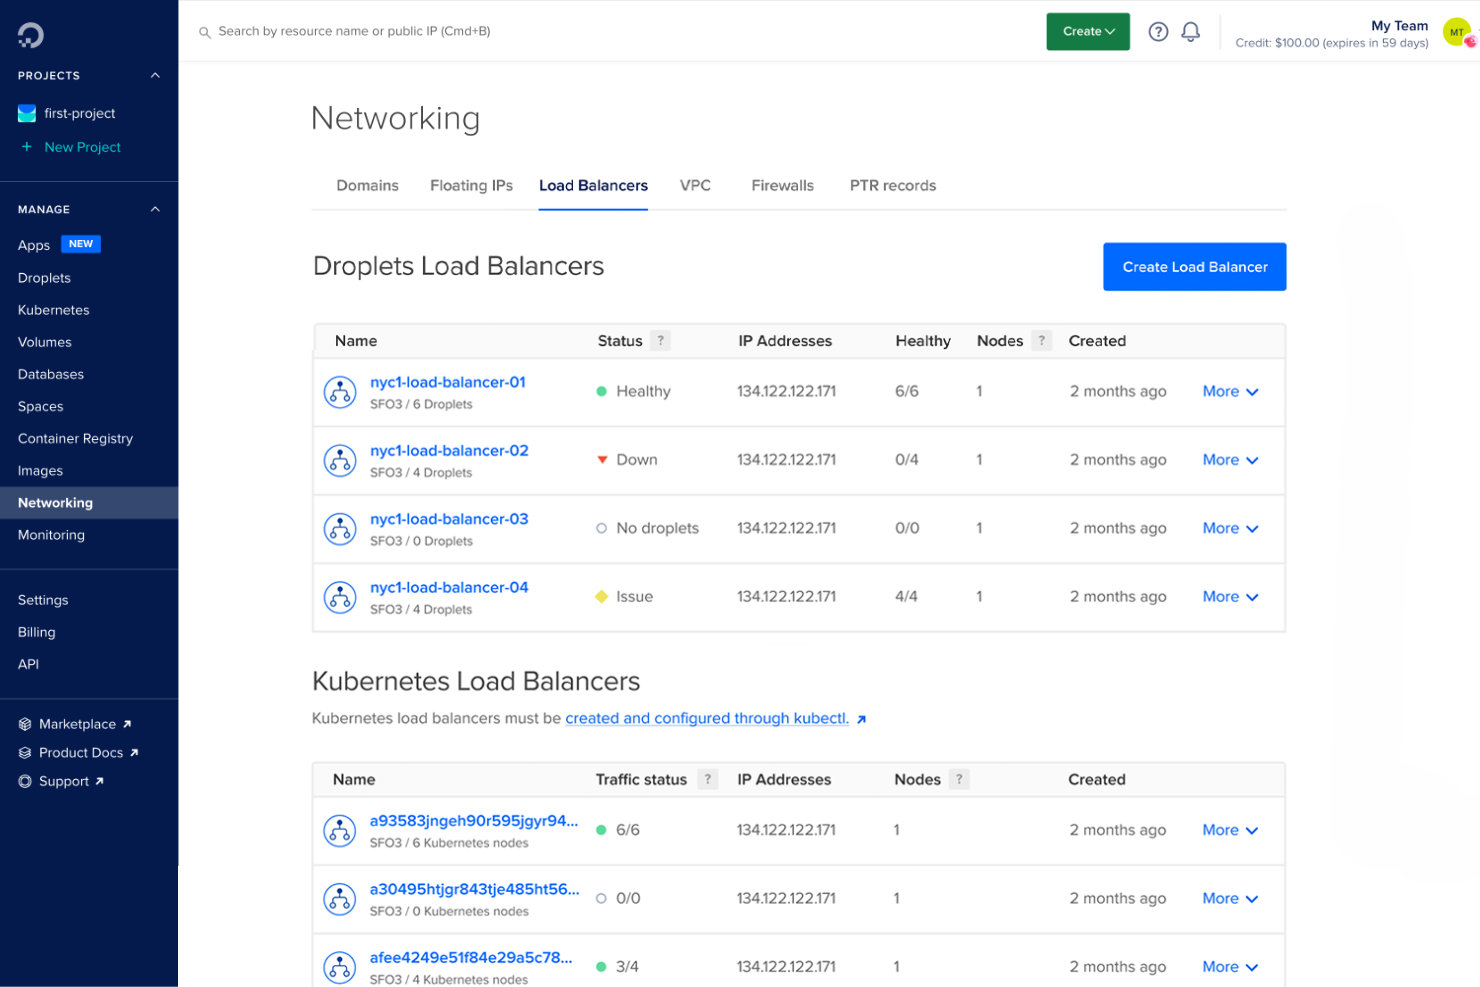Click the a30495htjgr843tje485ht56 balancer icon
Image resolution: width=1480 pixels, height=987 pixels.
point(340,899)
